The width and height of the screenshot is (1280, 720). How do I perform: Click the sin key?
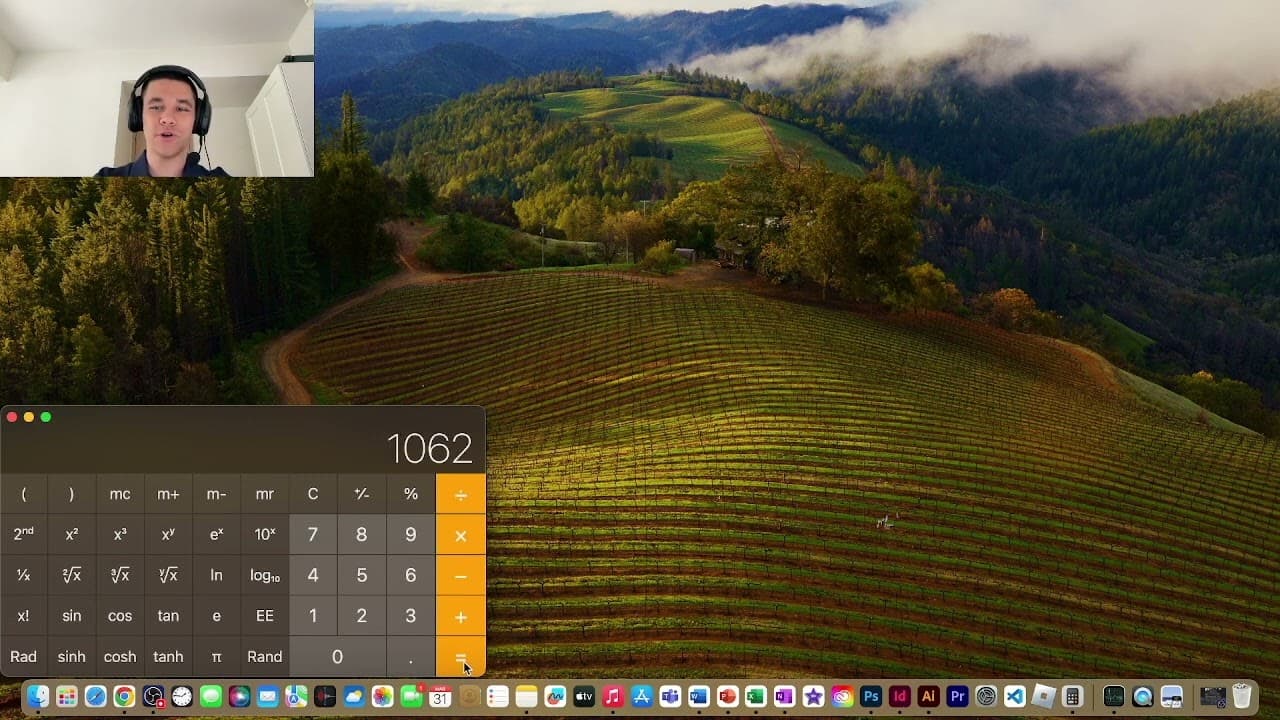pyautogui.click(x=72, y=617)
